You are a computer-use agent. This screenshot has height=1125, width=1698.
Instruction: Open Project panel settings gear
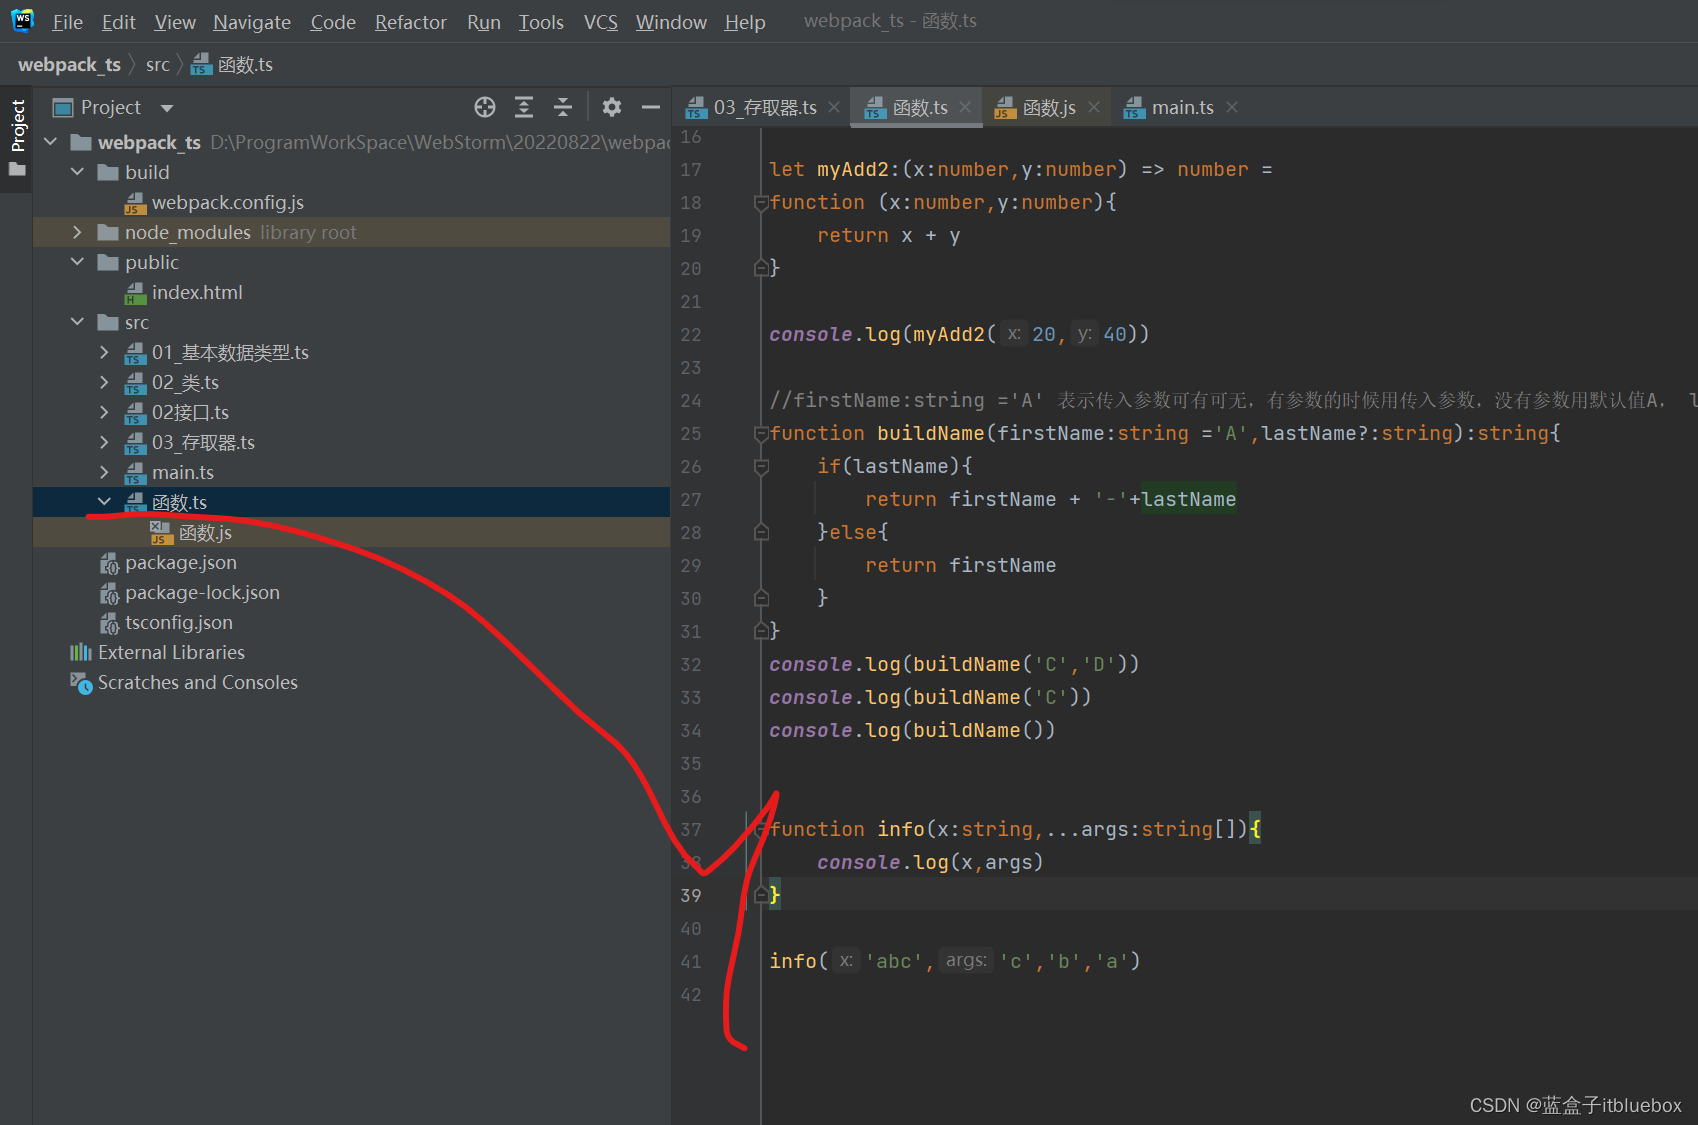(x=612, y=107)
